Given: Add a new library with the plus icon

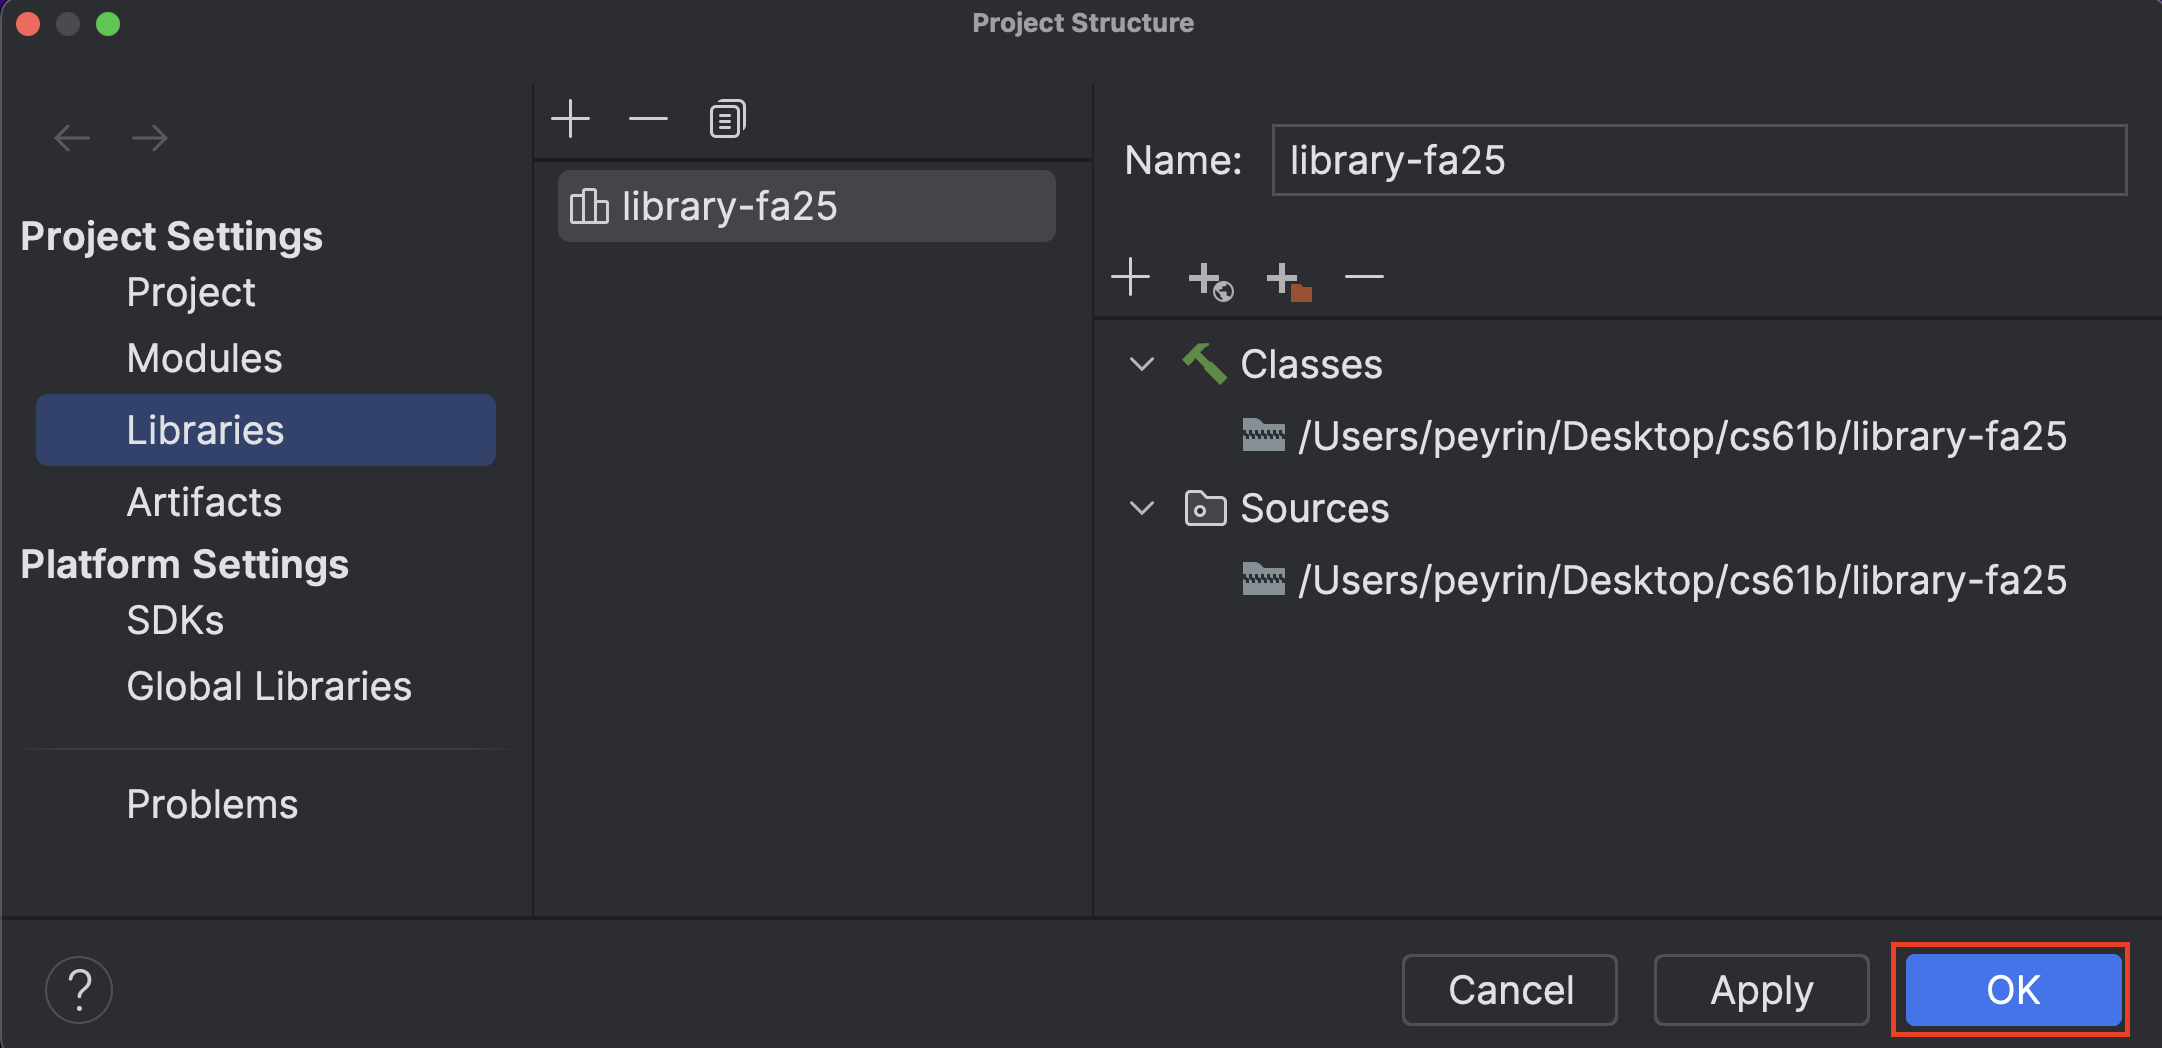Looking at the screenshot, I should click(569, 118).
